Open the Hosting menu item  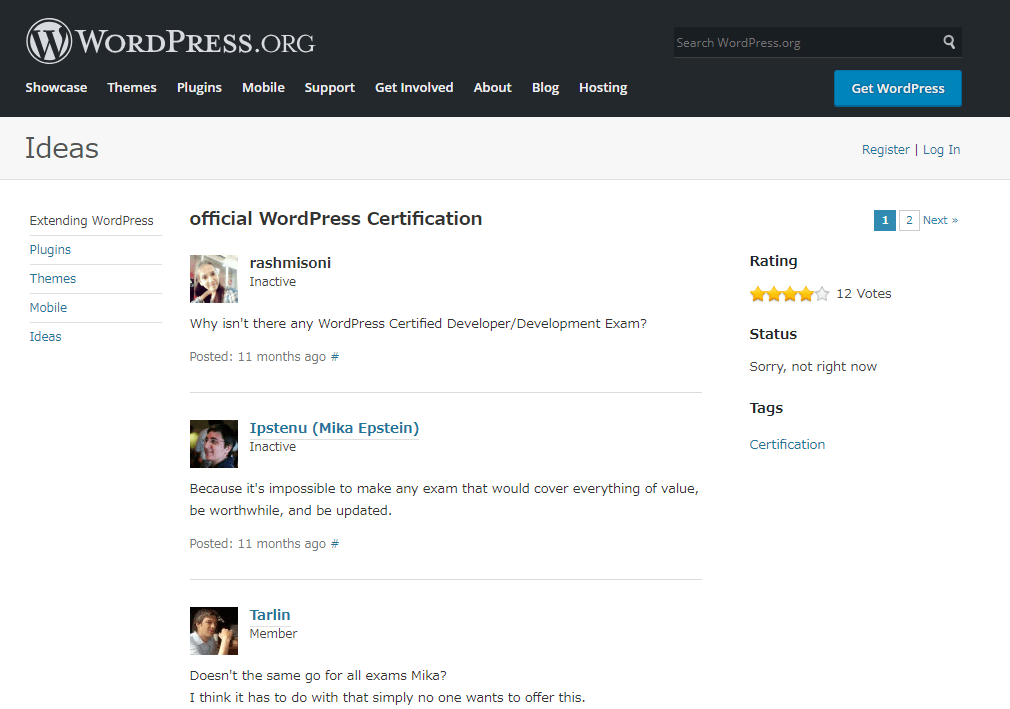(603, 88)
